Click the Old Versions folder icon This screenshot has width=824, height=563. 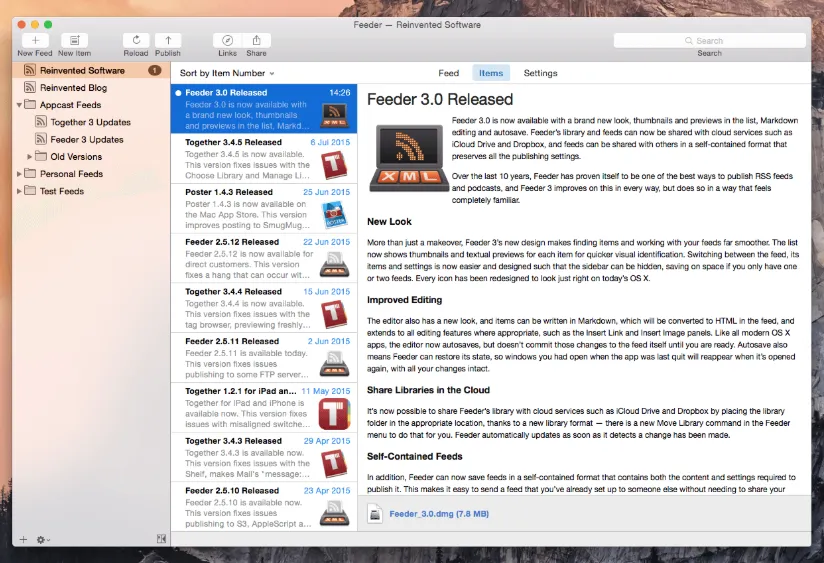click(x=40, y=156)
